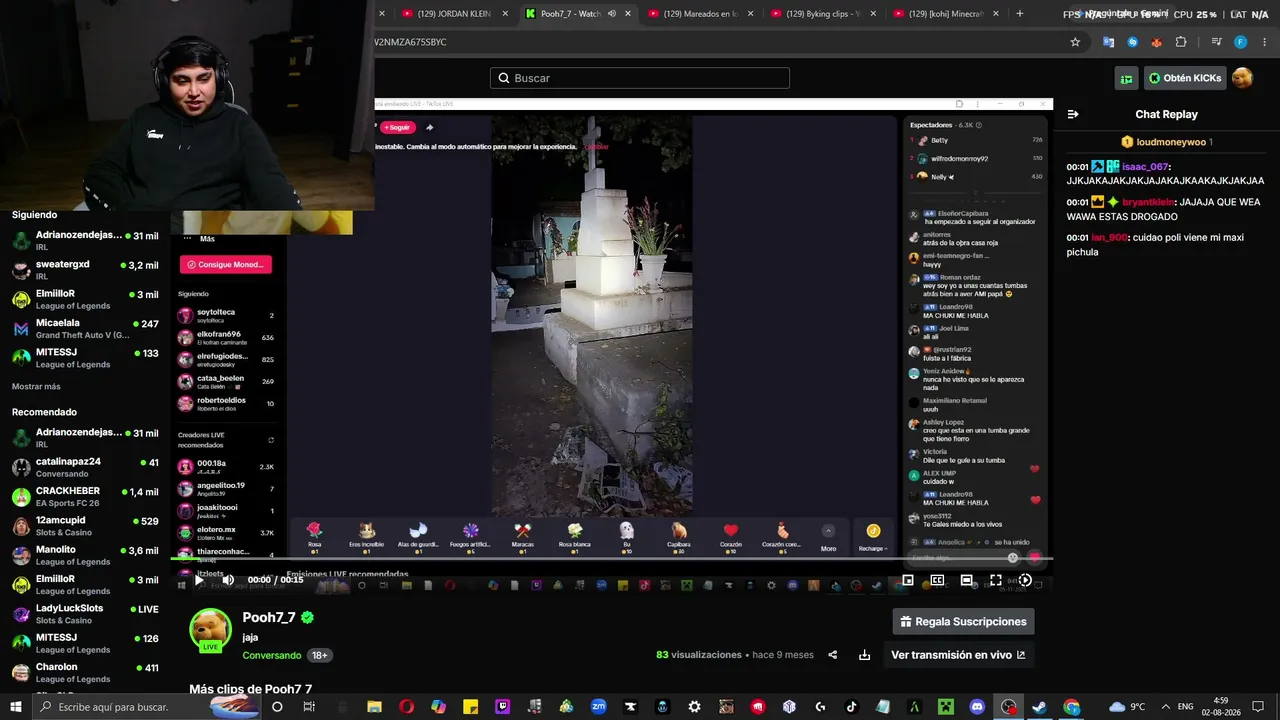This screenshot has height=720, width=1280.
Task: Open the ENG language switcher
Action: coord(1187,707)
